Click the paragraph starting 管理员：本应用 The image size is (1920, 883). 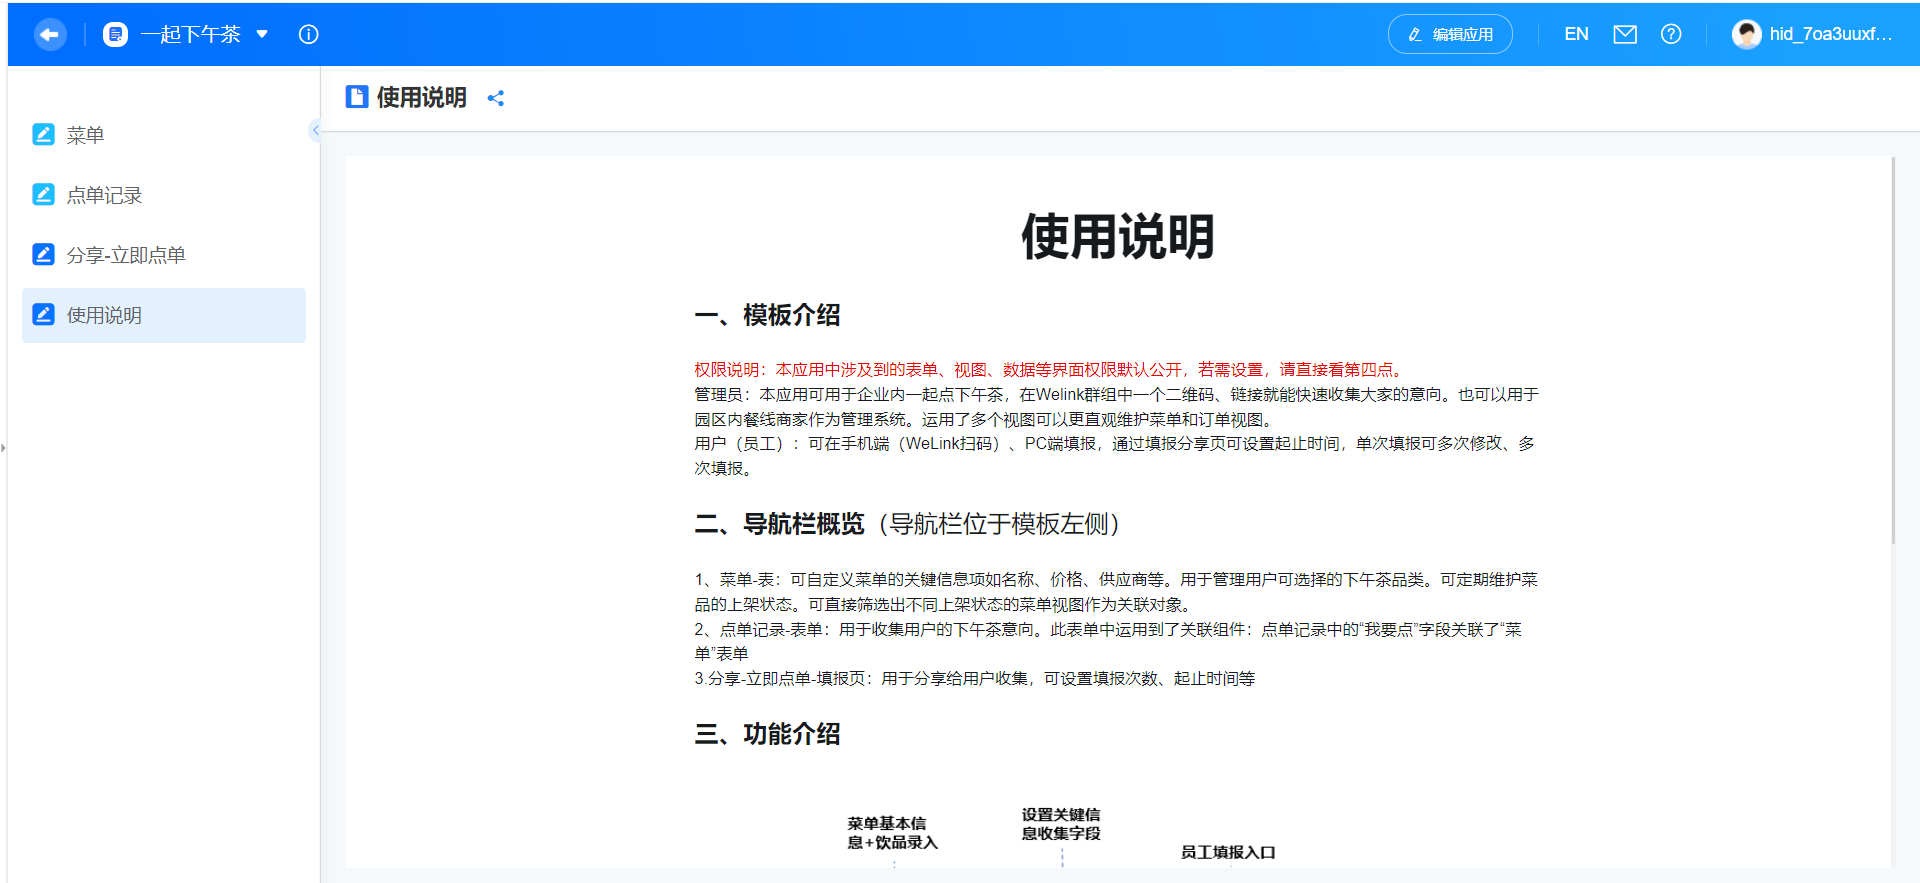click(1116, 407)
